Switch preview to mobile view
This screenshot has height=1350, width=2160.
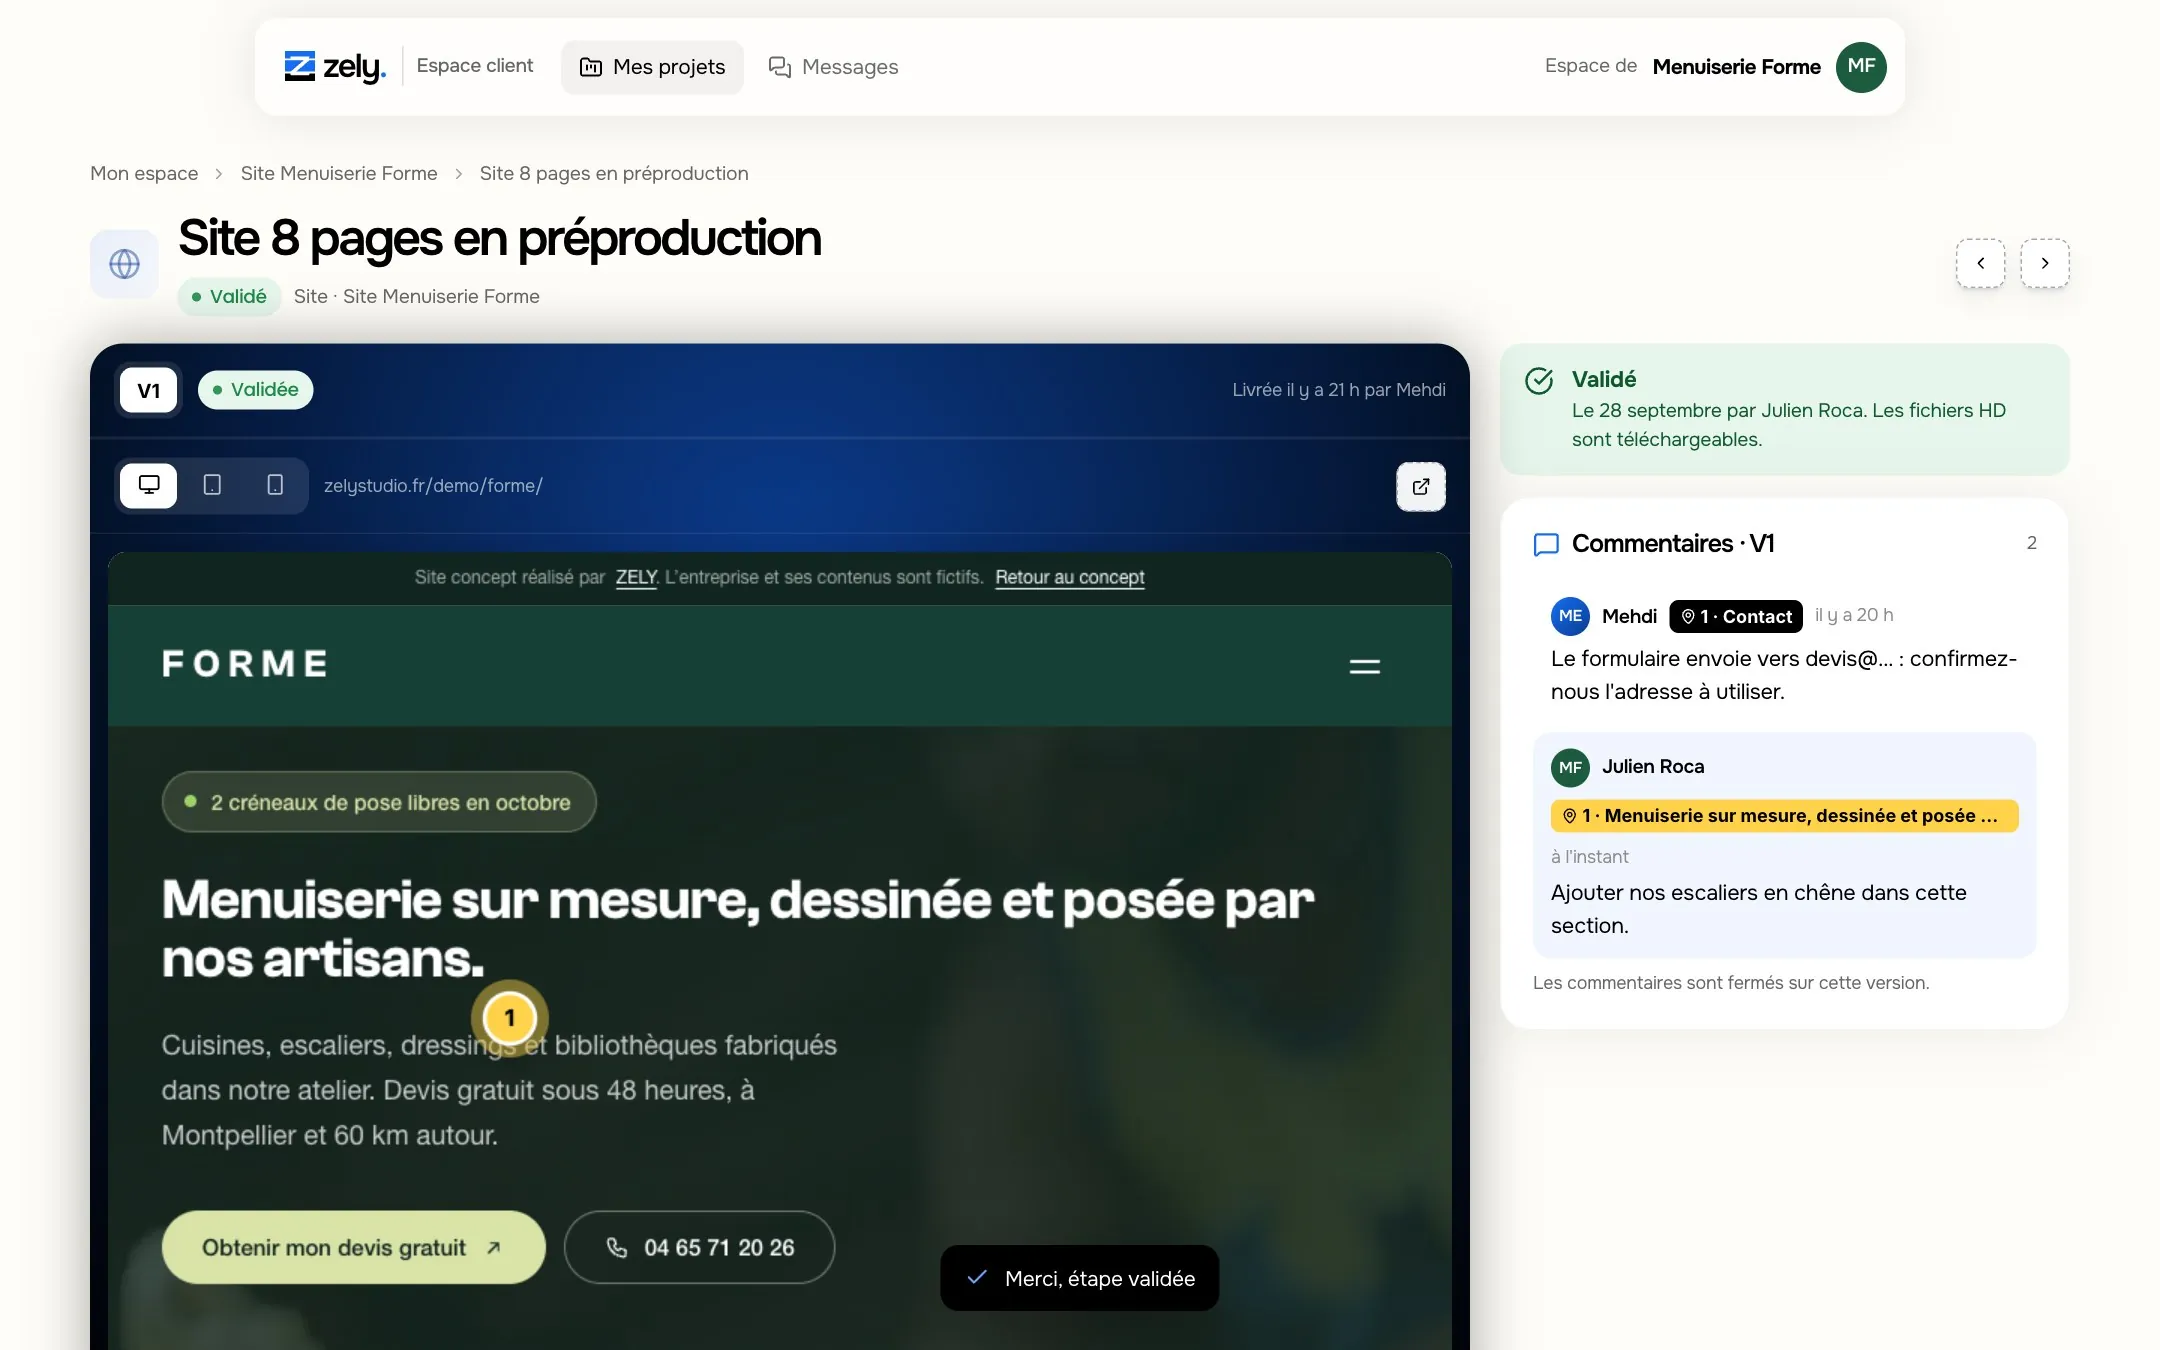coord(275,485)
